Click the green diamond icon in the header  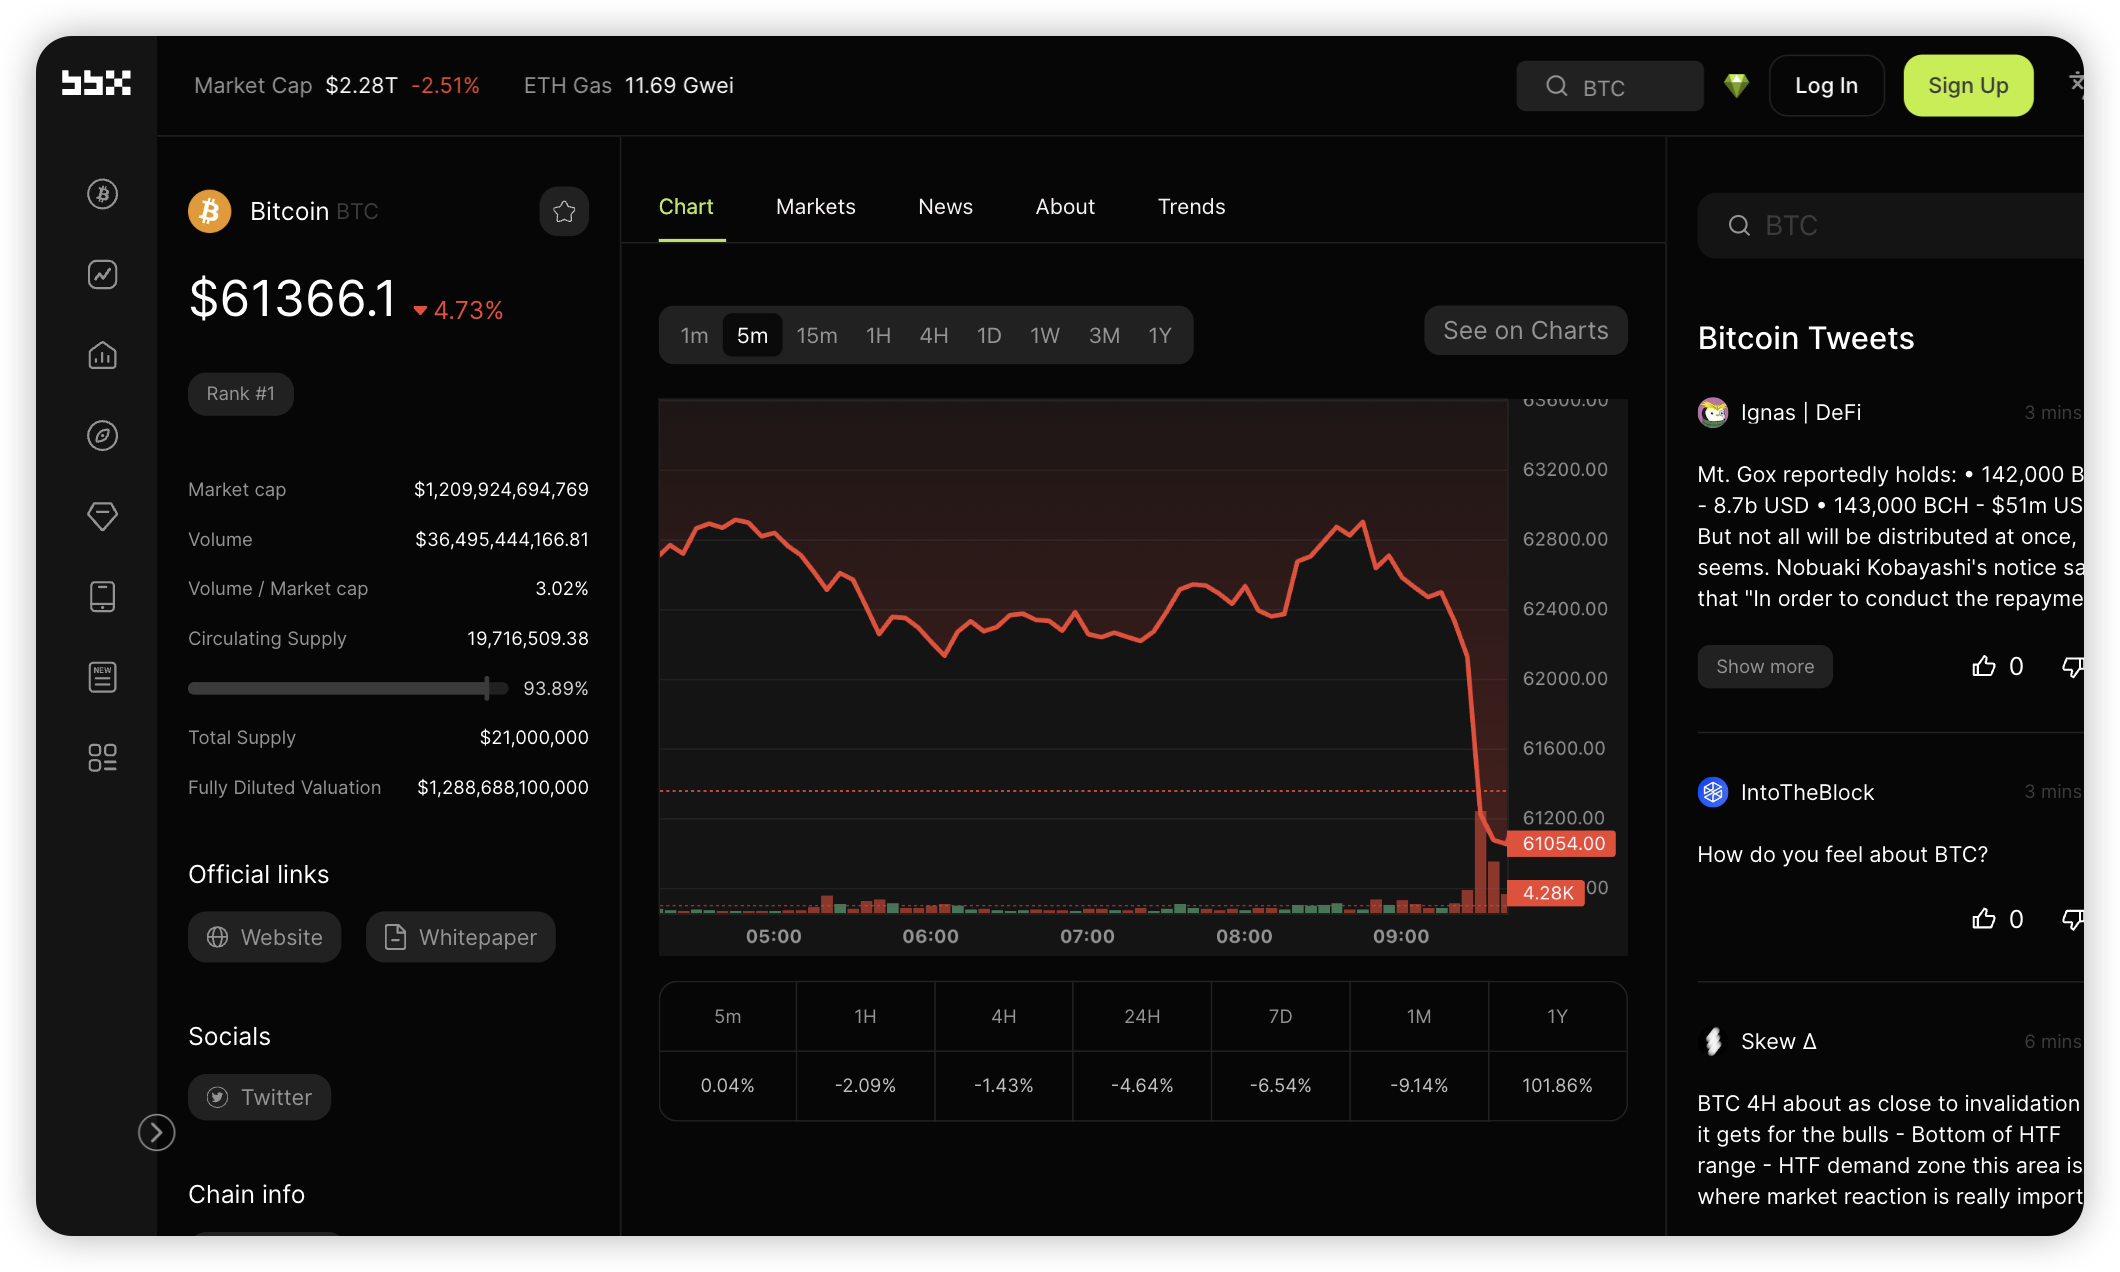pos(1736,86)
